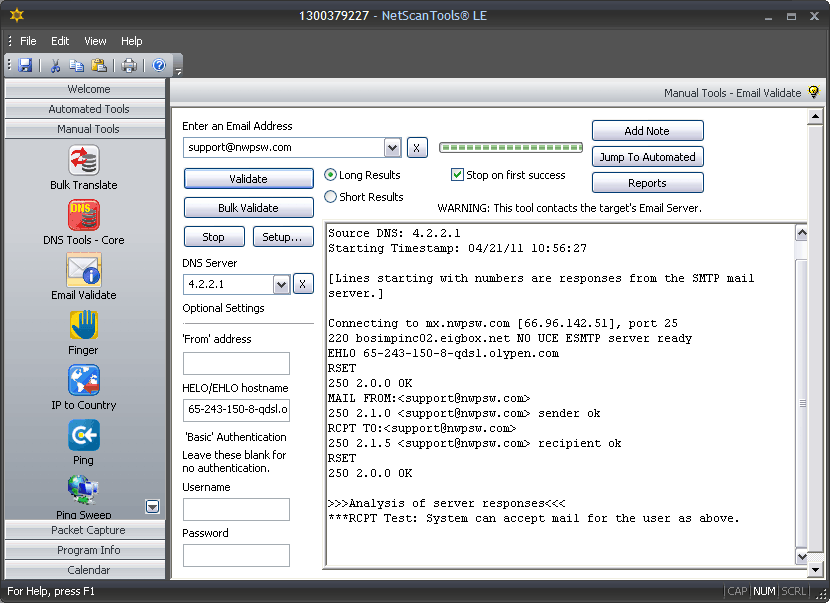830x603 pixels.
Task: Click the results pane scrollbar thumb
Action: pyautogui.click(x=801, y=402)
